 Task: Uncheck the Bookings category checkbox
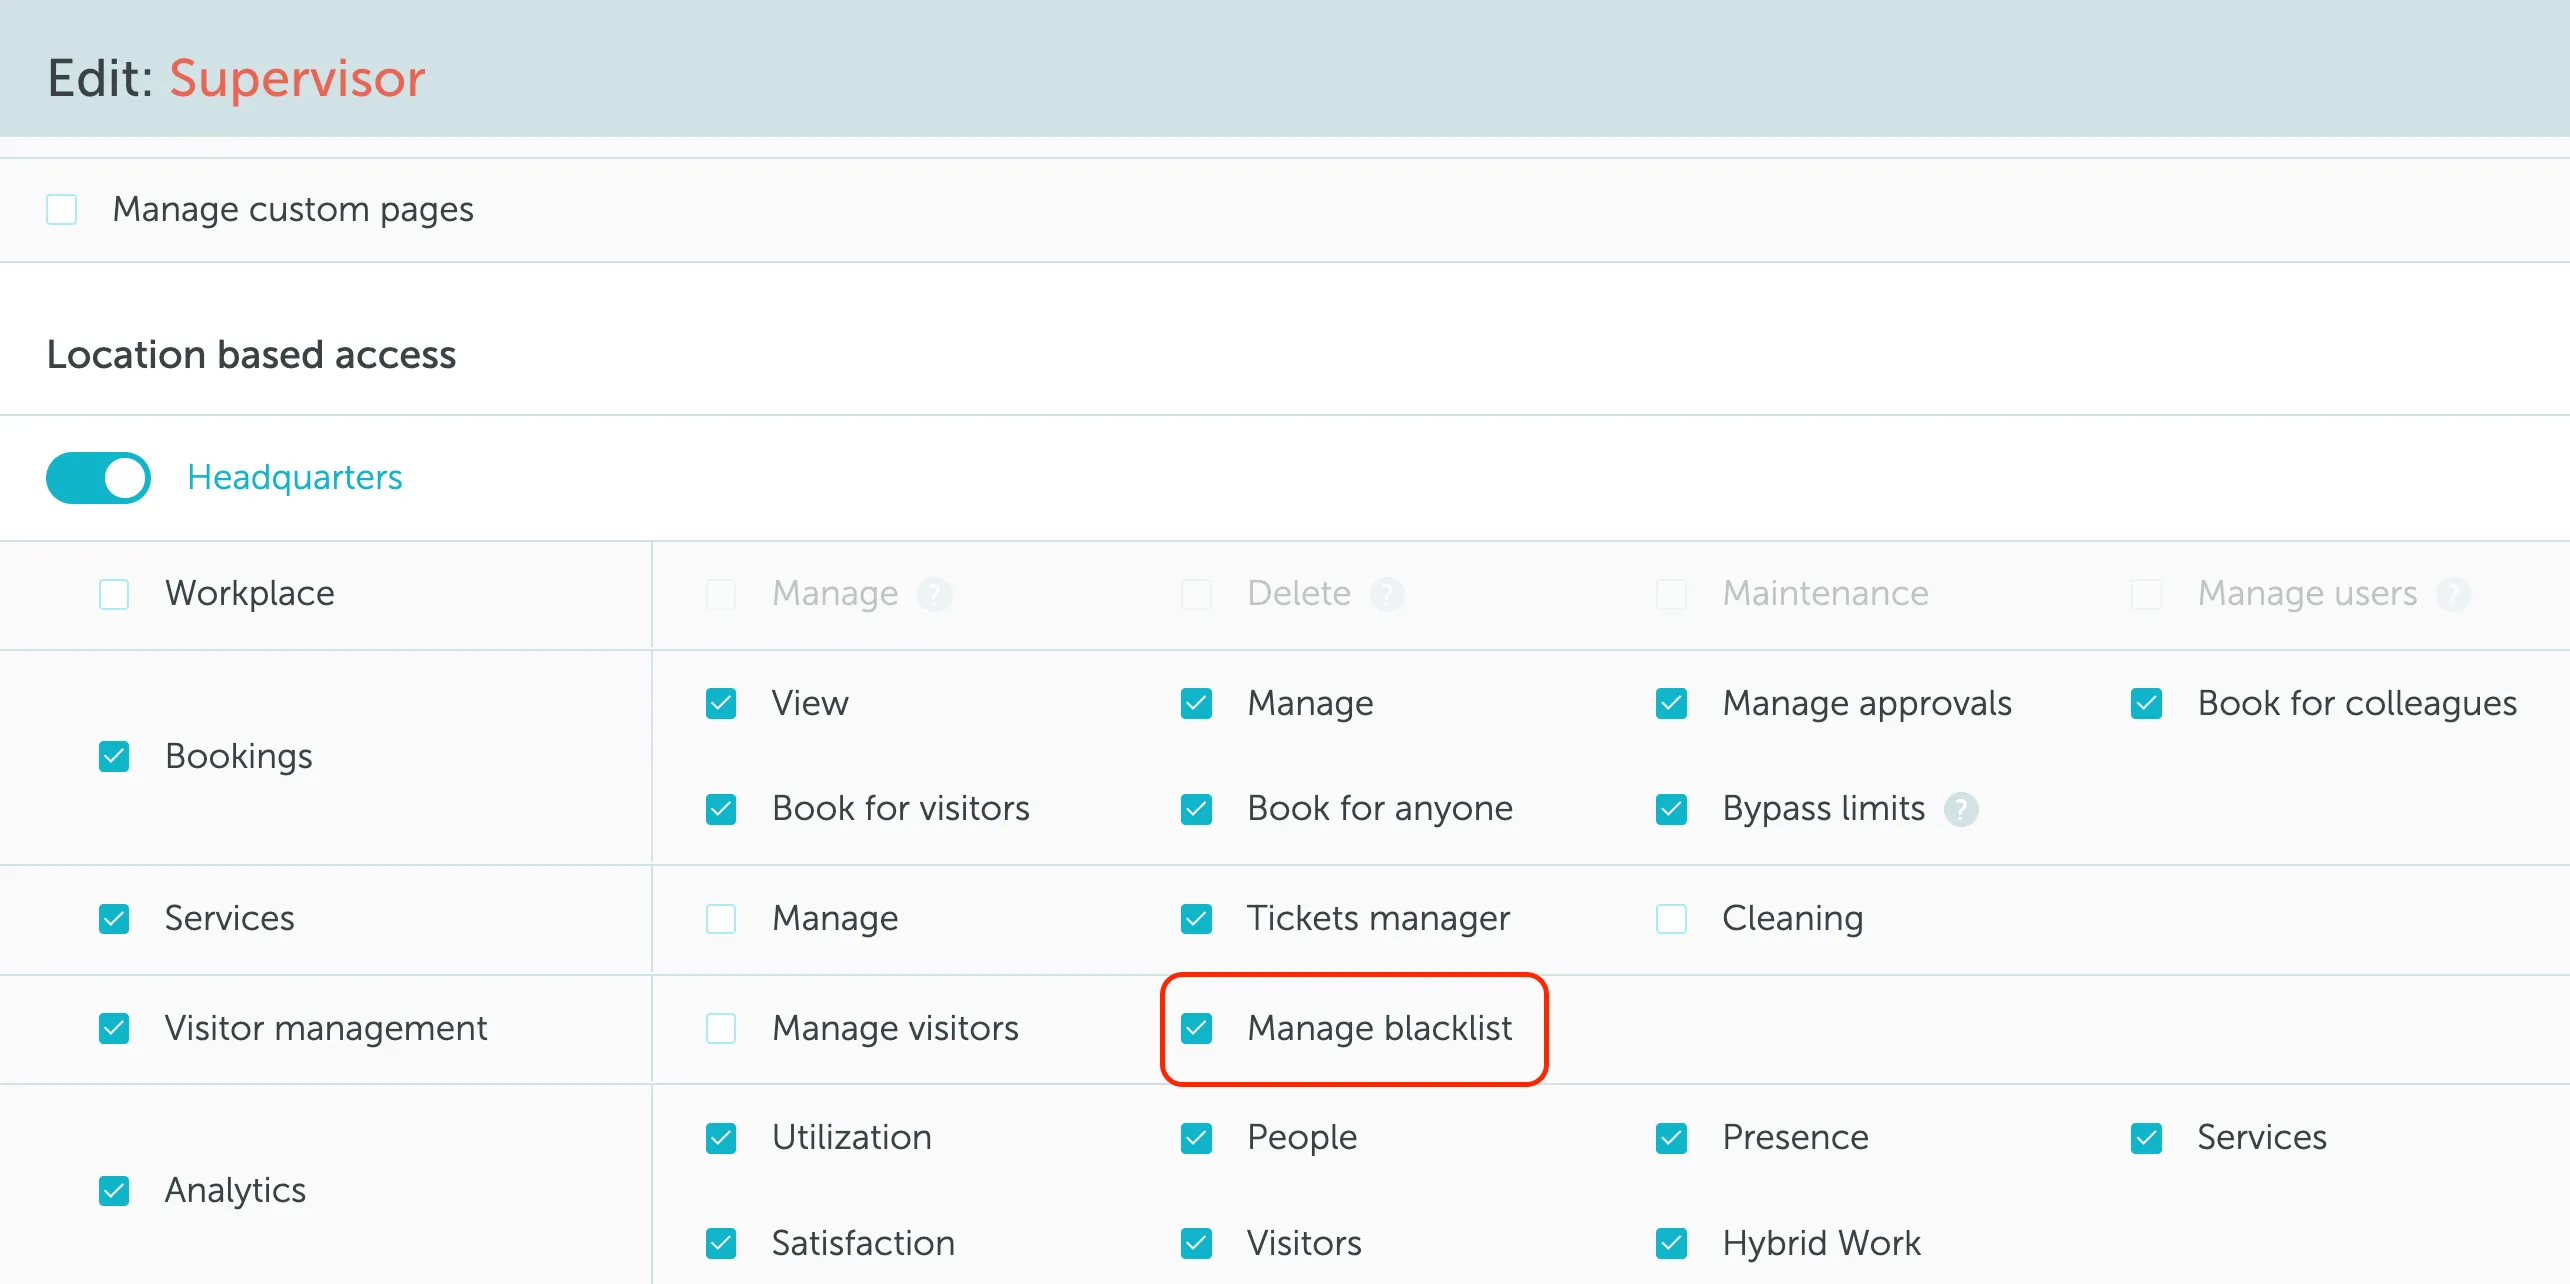pos(114,756)
